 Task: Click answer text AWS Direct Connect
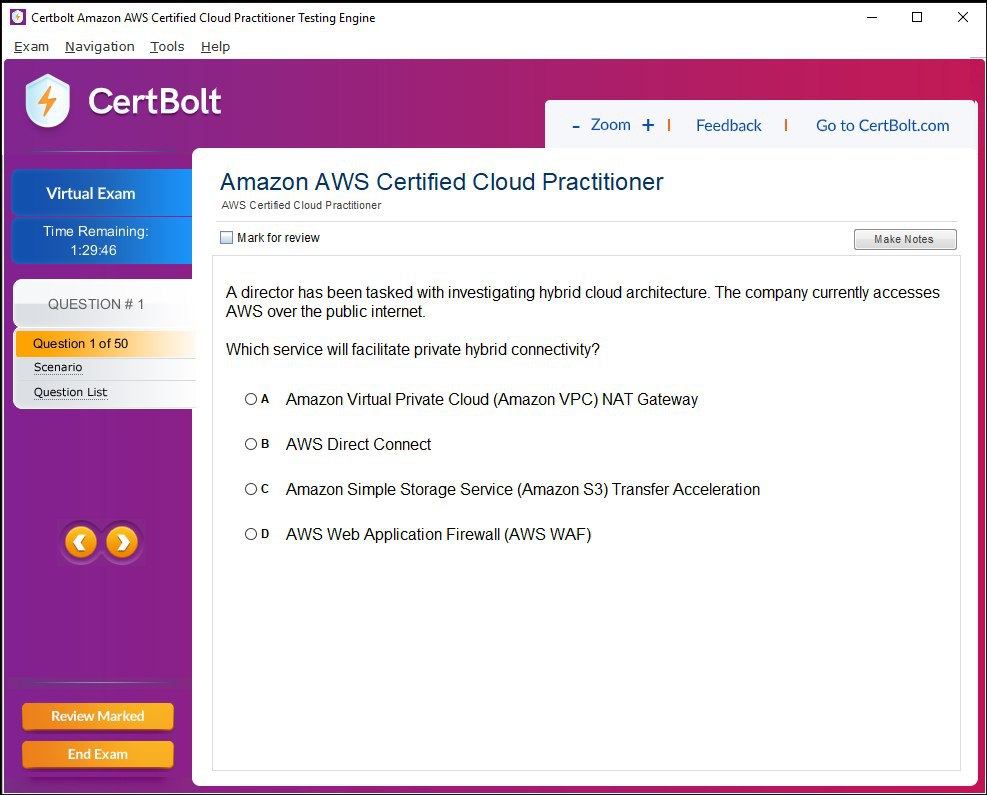point(358,444)
